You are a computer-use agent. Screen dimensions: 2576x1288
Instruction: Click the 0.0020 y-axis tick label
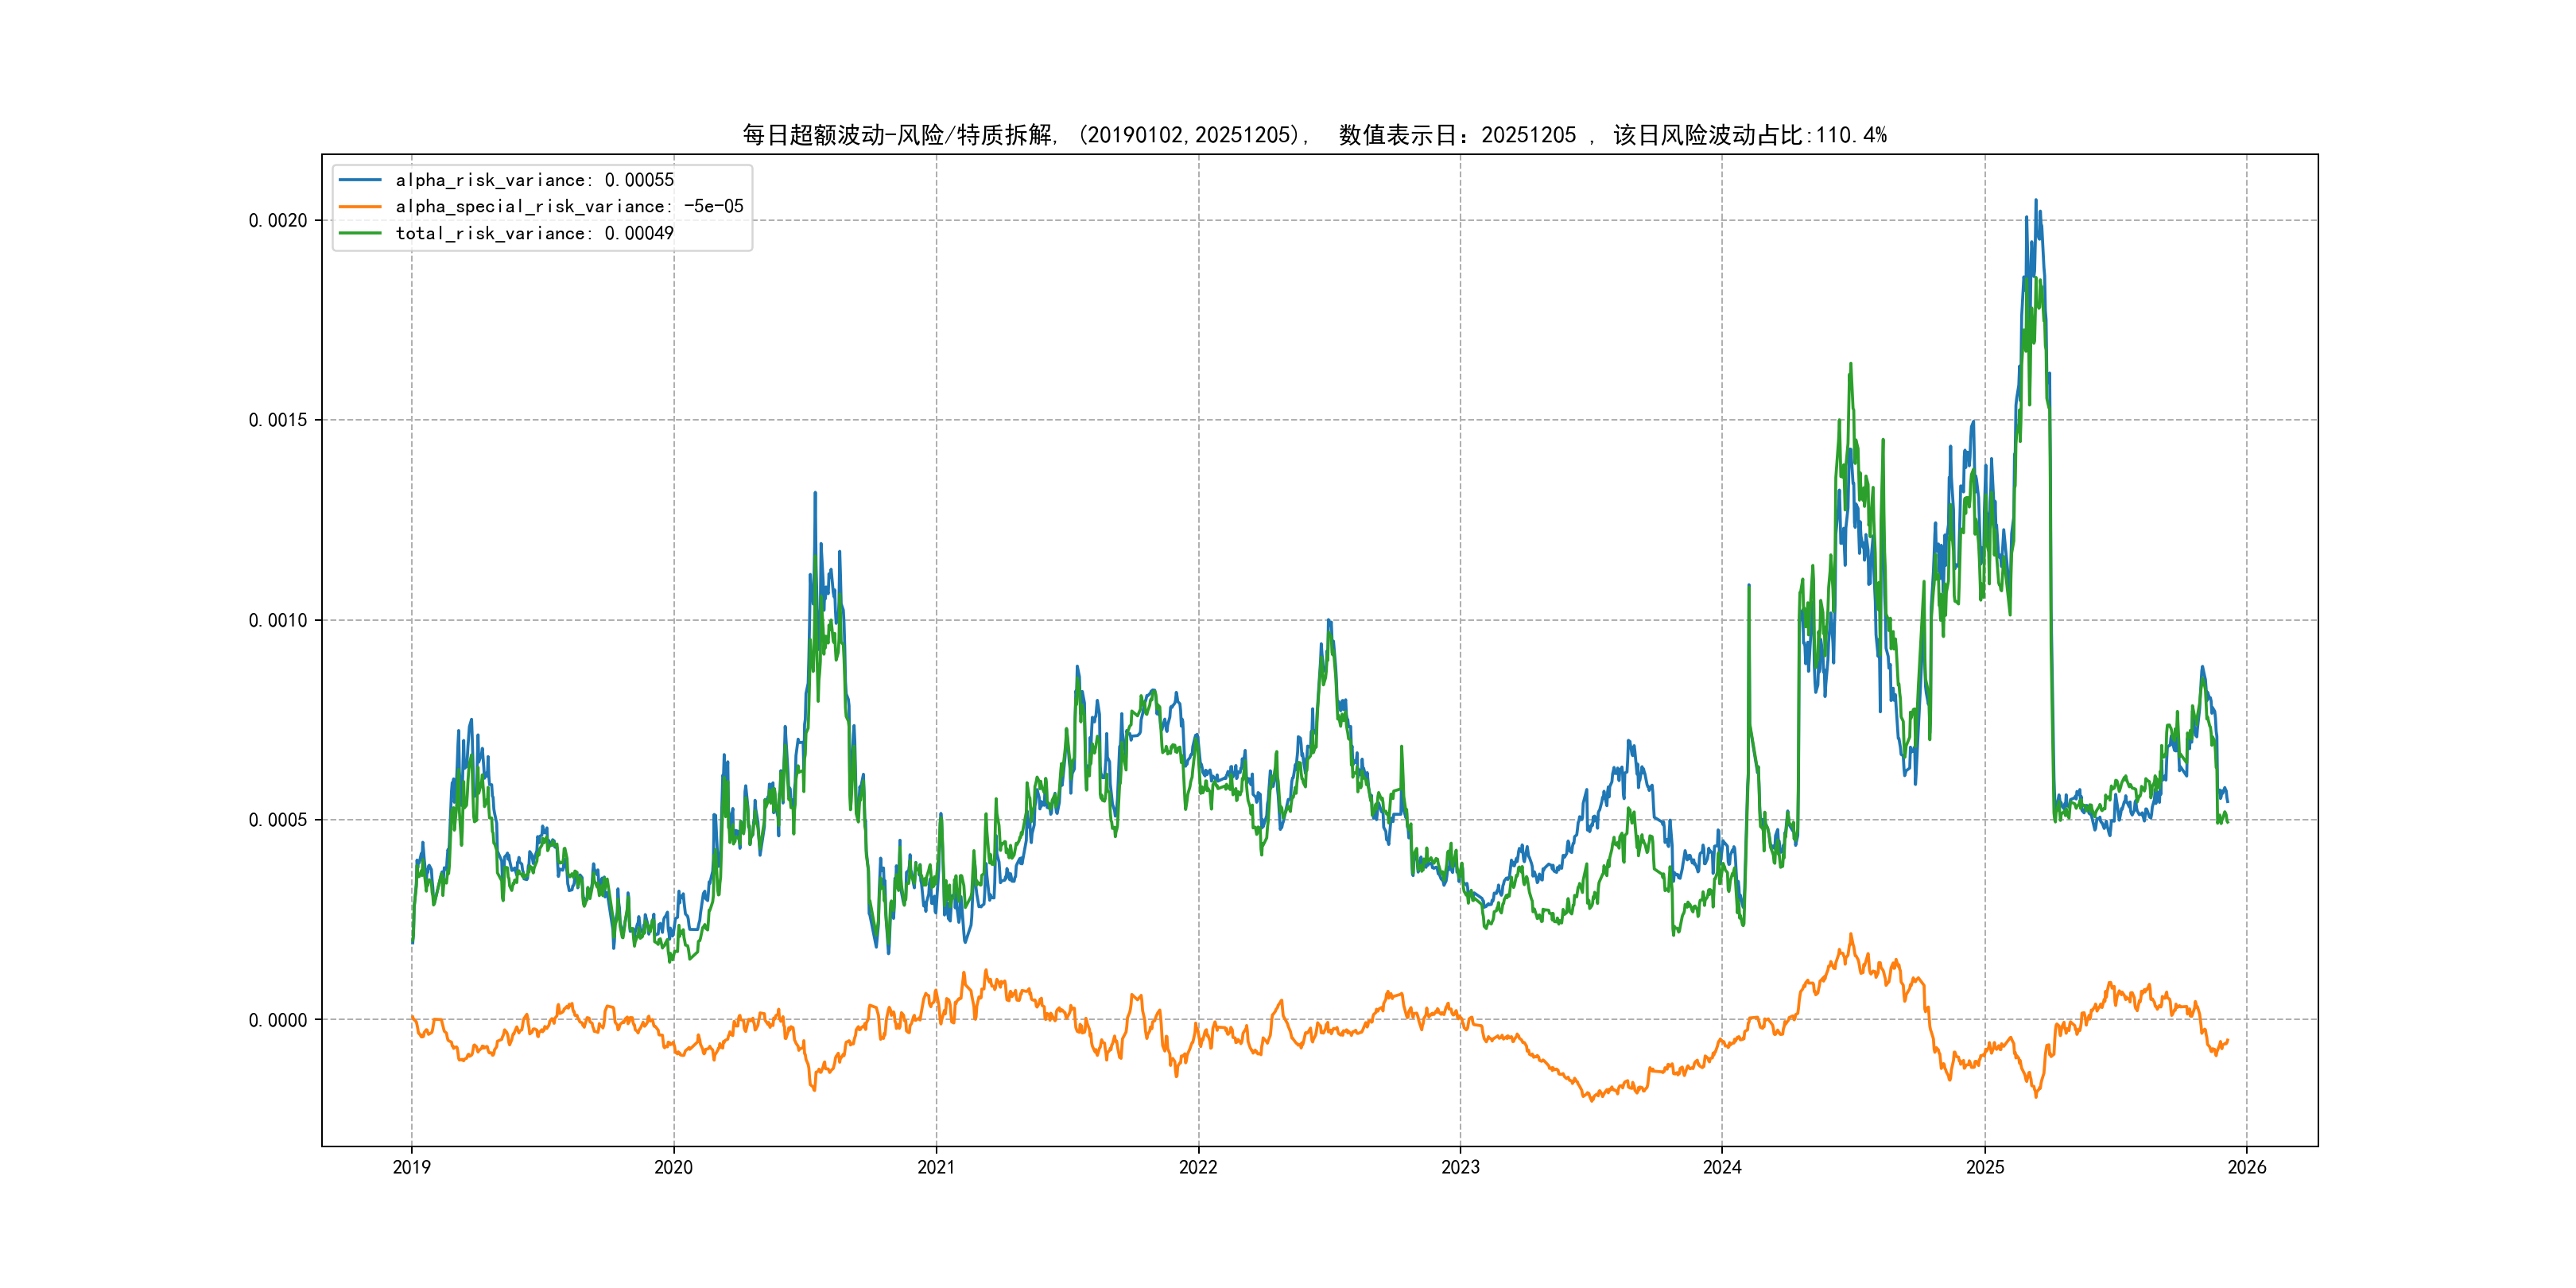[278, 221]
